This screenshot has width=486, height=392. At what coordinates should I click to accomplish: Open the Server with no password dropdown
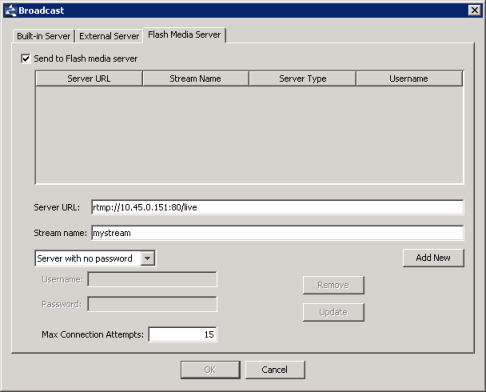[x=95, y=258]
